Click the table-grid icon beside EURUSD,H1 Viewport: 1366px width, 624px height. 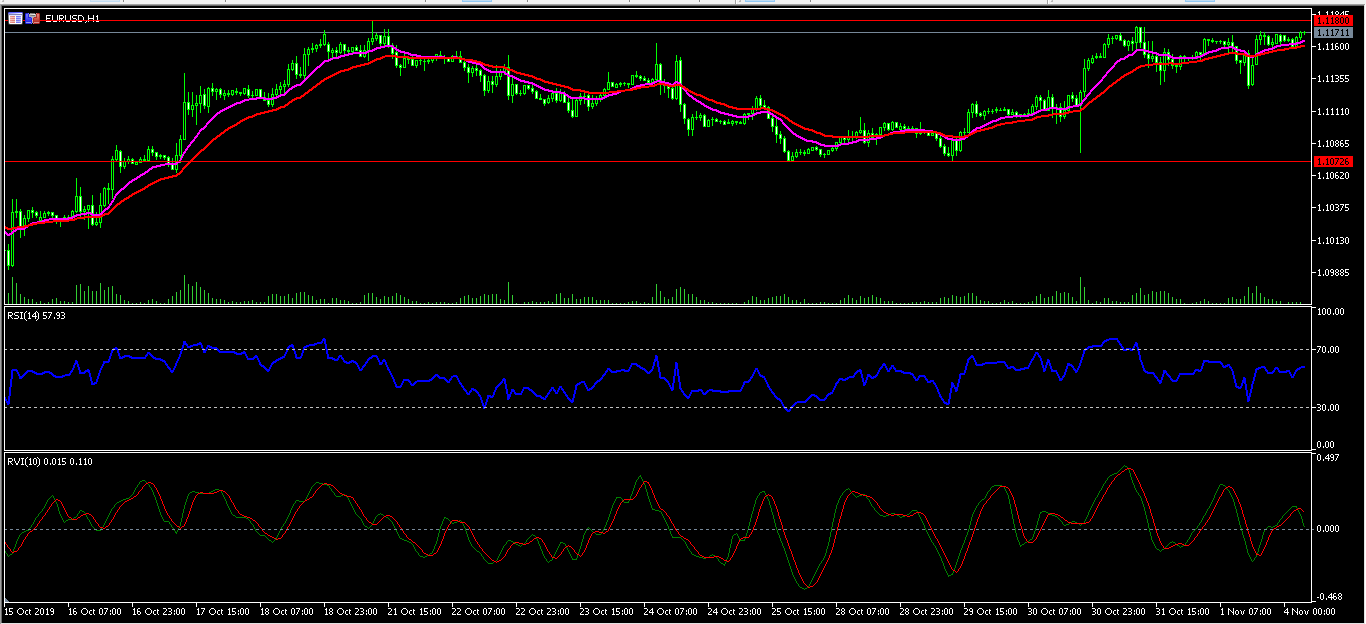click(x=15, y=18)
